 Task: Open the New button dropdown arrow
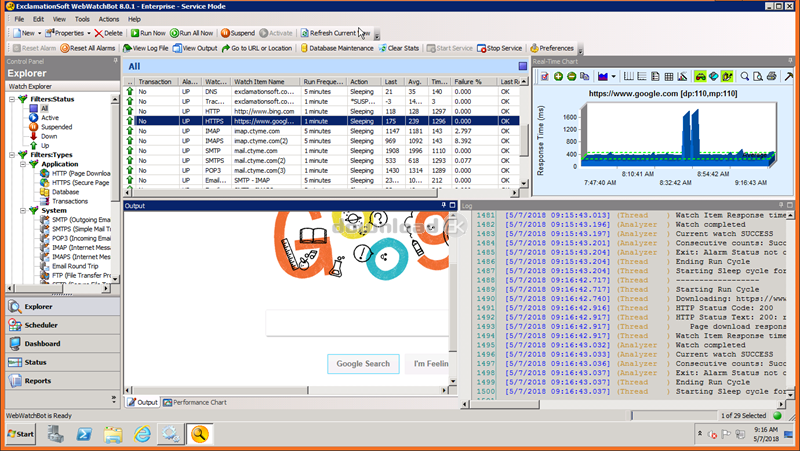click(x=39, y=33)
